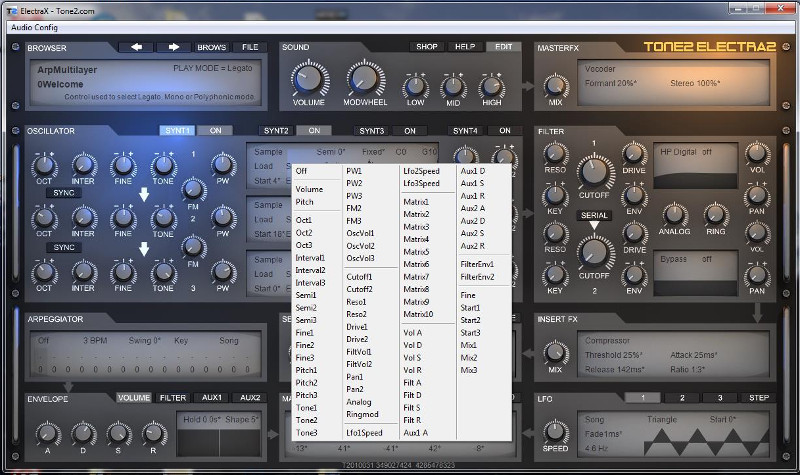Select LFO STEP tab

(x=759, y=397)
